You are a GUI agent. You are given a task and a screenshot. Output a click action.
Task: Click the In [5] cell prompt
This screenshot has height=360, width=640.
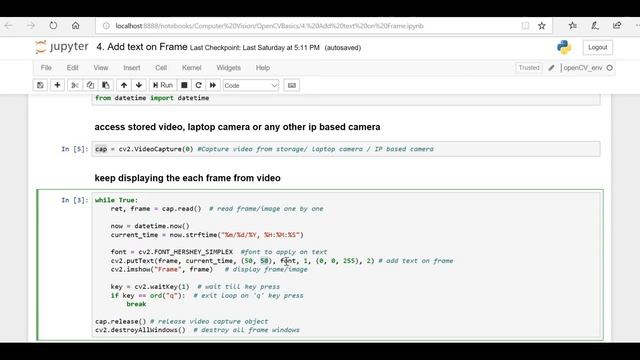tap(75, 149)
